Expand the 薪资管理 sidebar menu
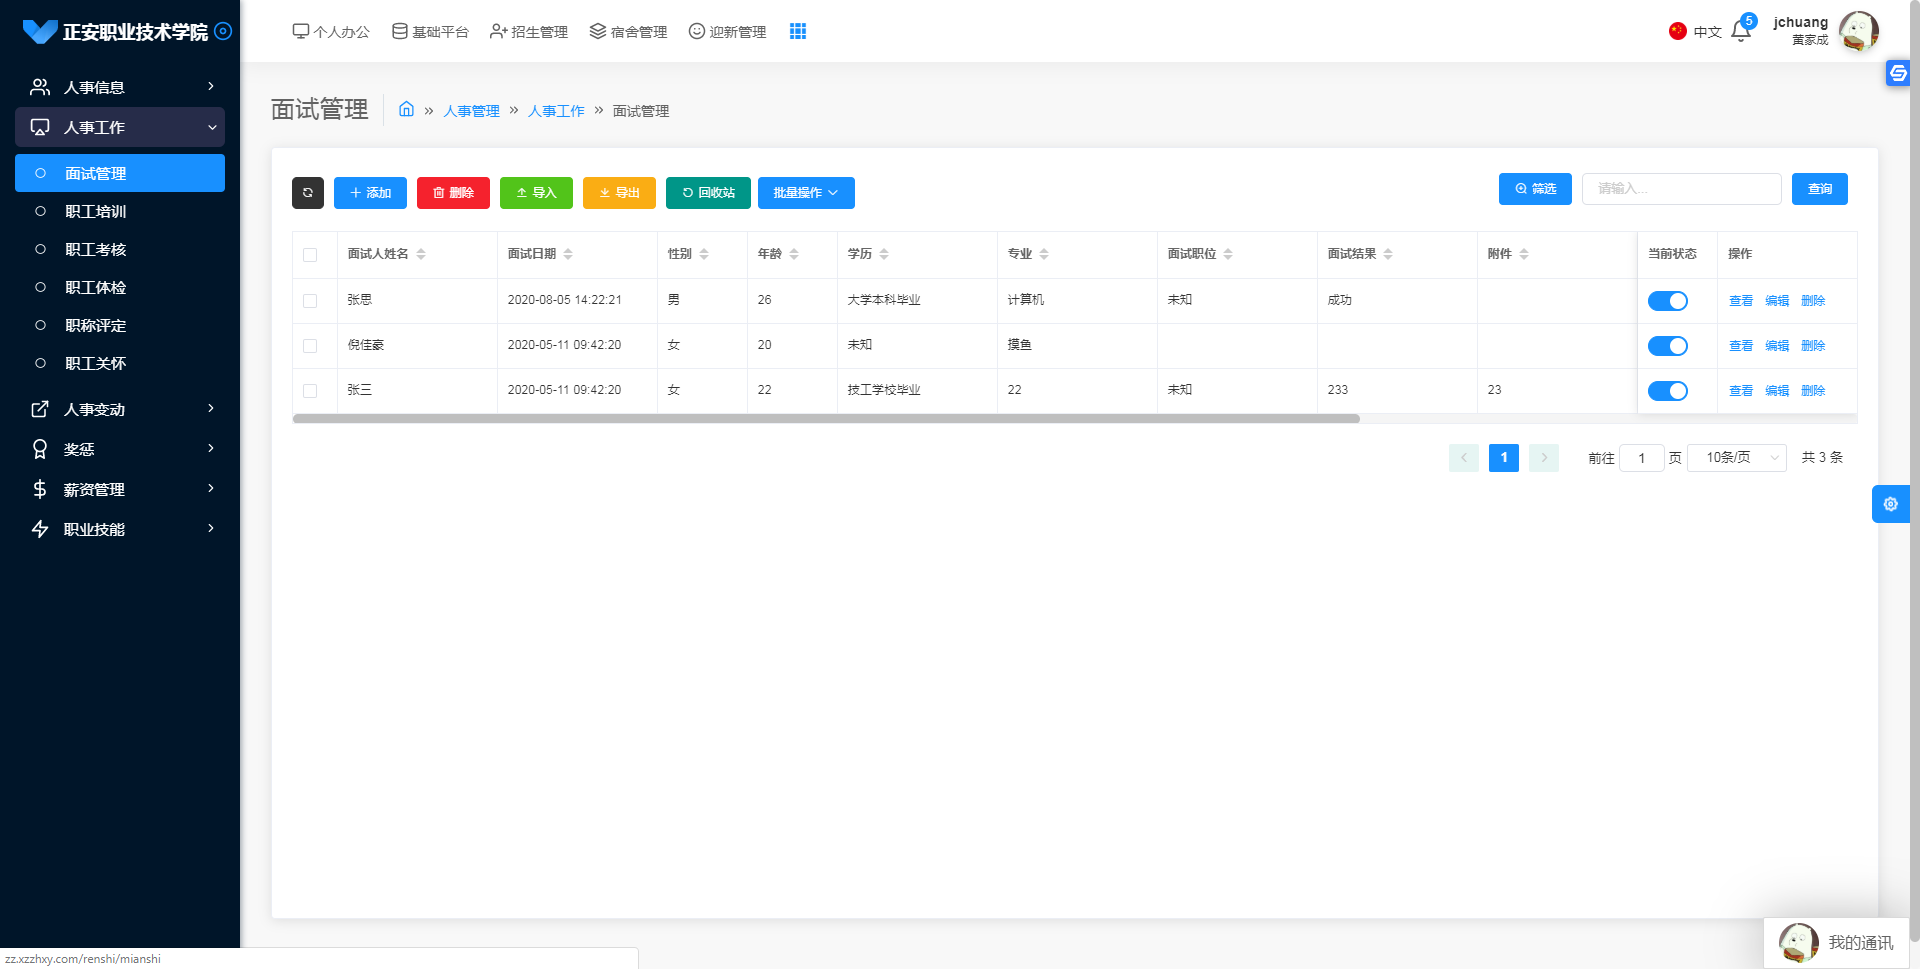This screenshot has height=969, width=1920. tap(120, 489)
